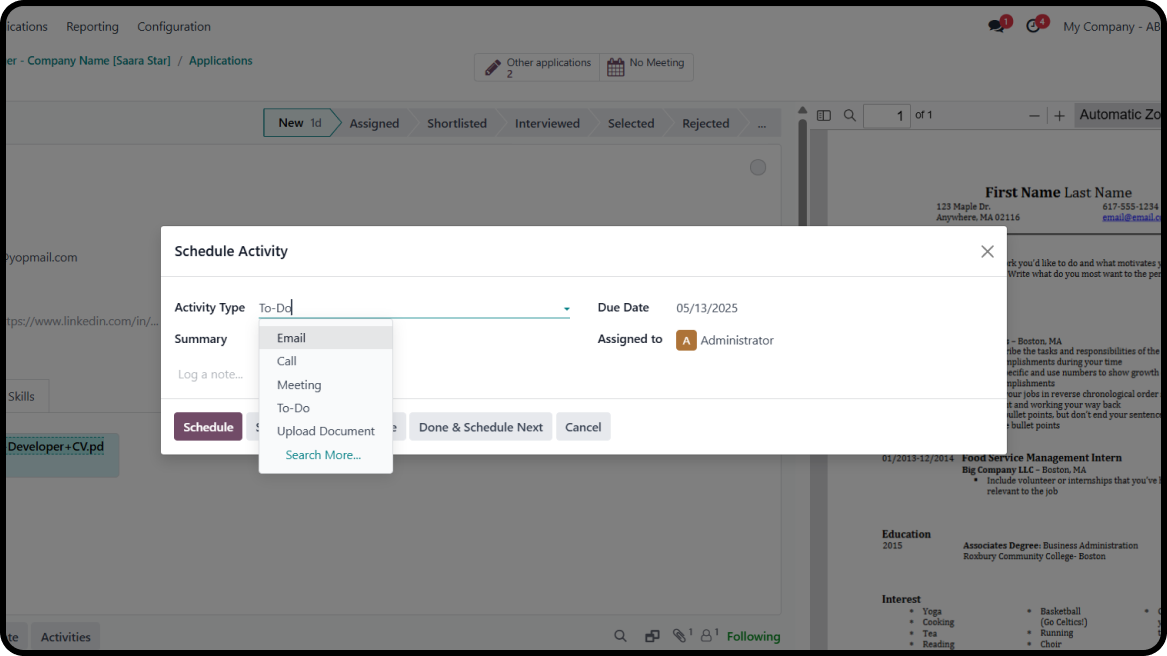The width and height of the screenshot is (1167, 656).
Task: Open the chat messages icon
Action: coord(997,26)
